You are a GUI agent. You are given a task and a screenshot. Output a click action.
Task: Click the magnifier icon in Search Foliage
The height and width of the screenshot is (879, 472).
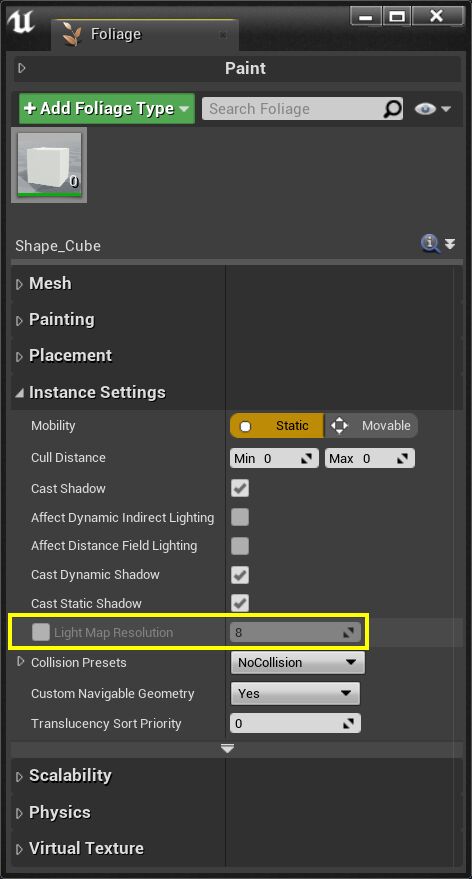click(392, 109)
